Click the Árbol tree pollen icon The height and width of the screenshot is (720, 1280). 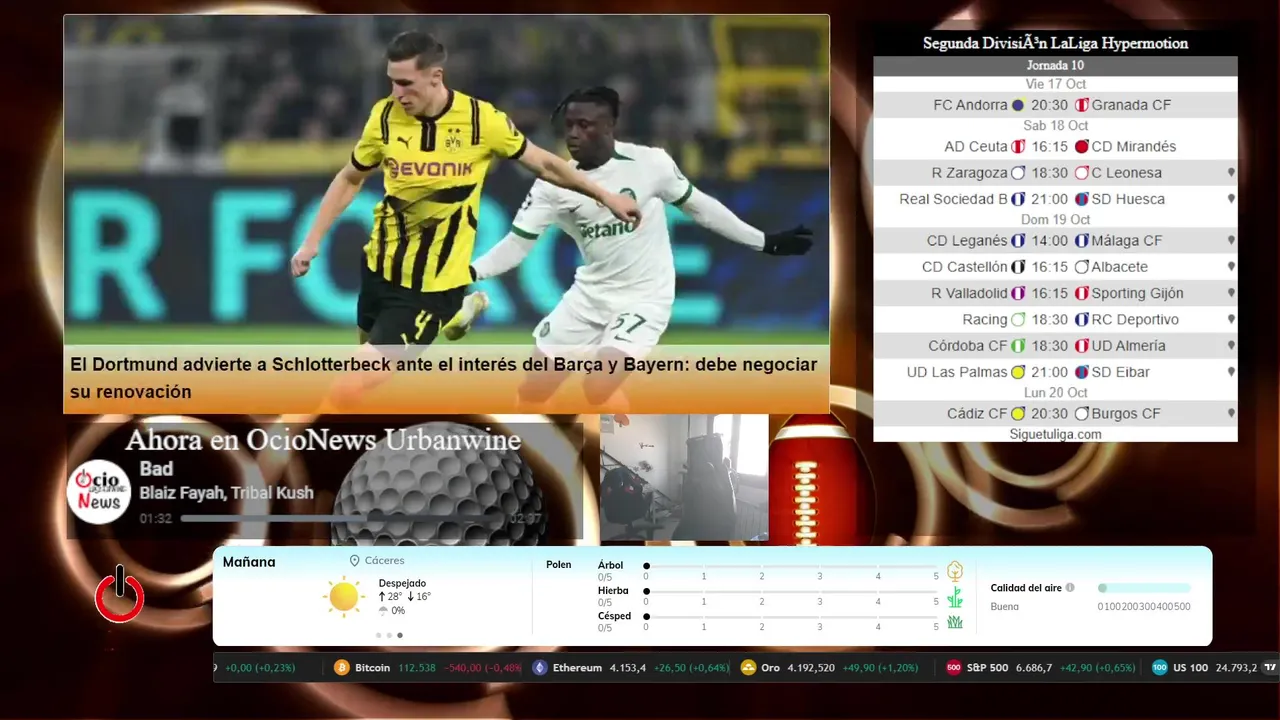(x=955, y=571)
